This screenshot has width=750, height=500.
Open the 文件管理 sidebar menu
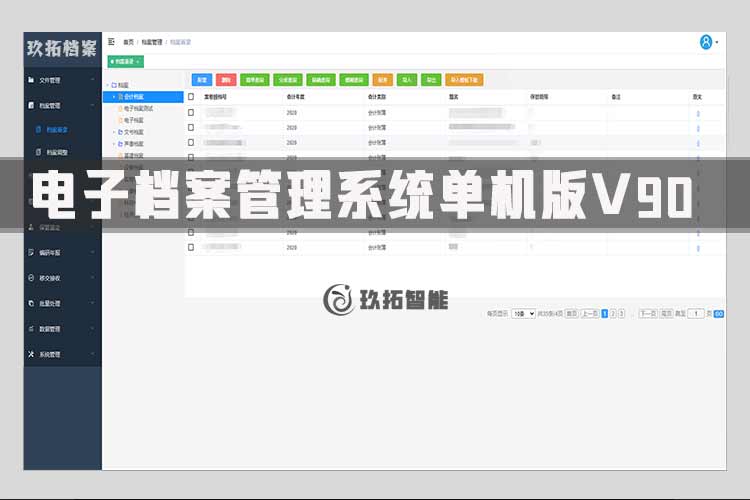point(63,80)
